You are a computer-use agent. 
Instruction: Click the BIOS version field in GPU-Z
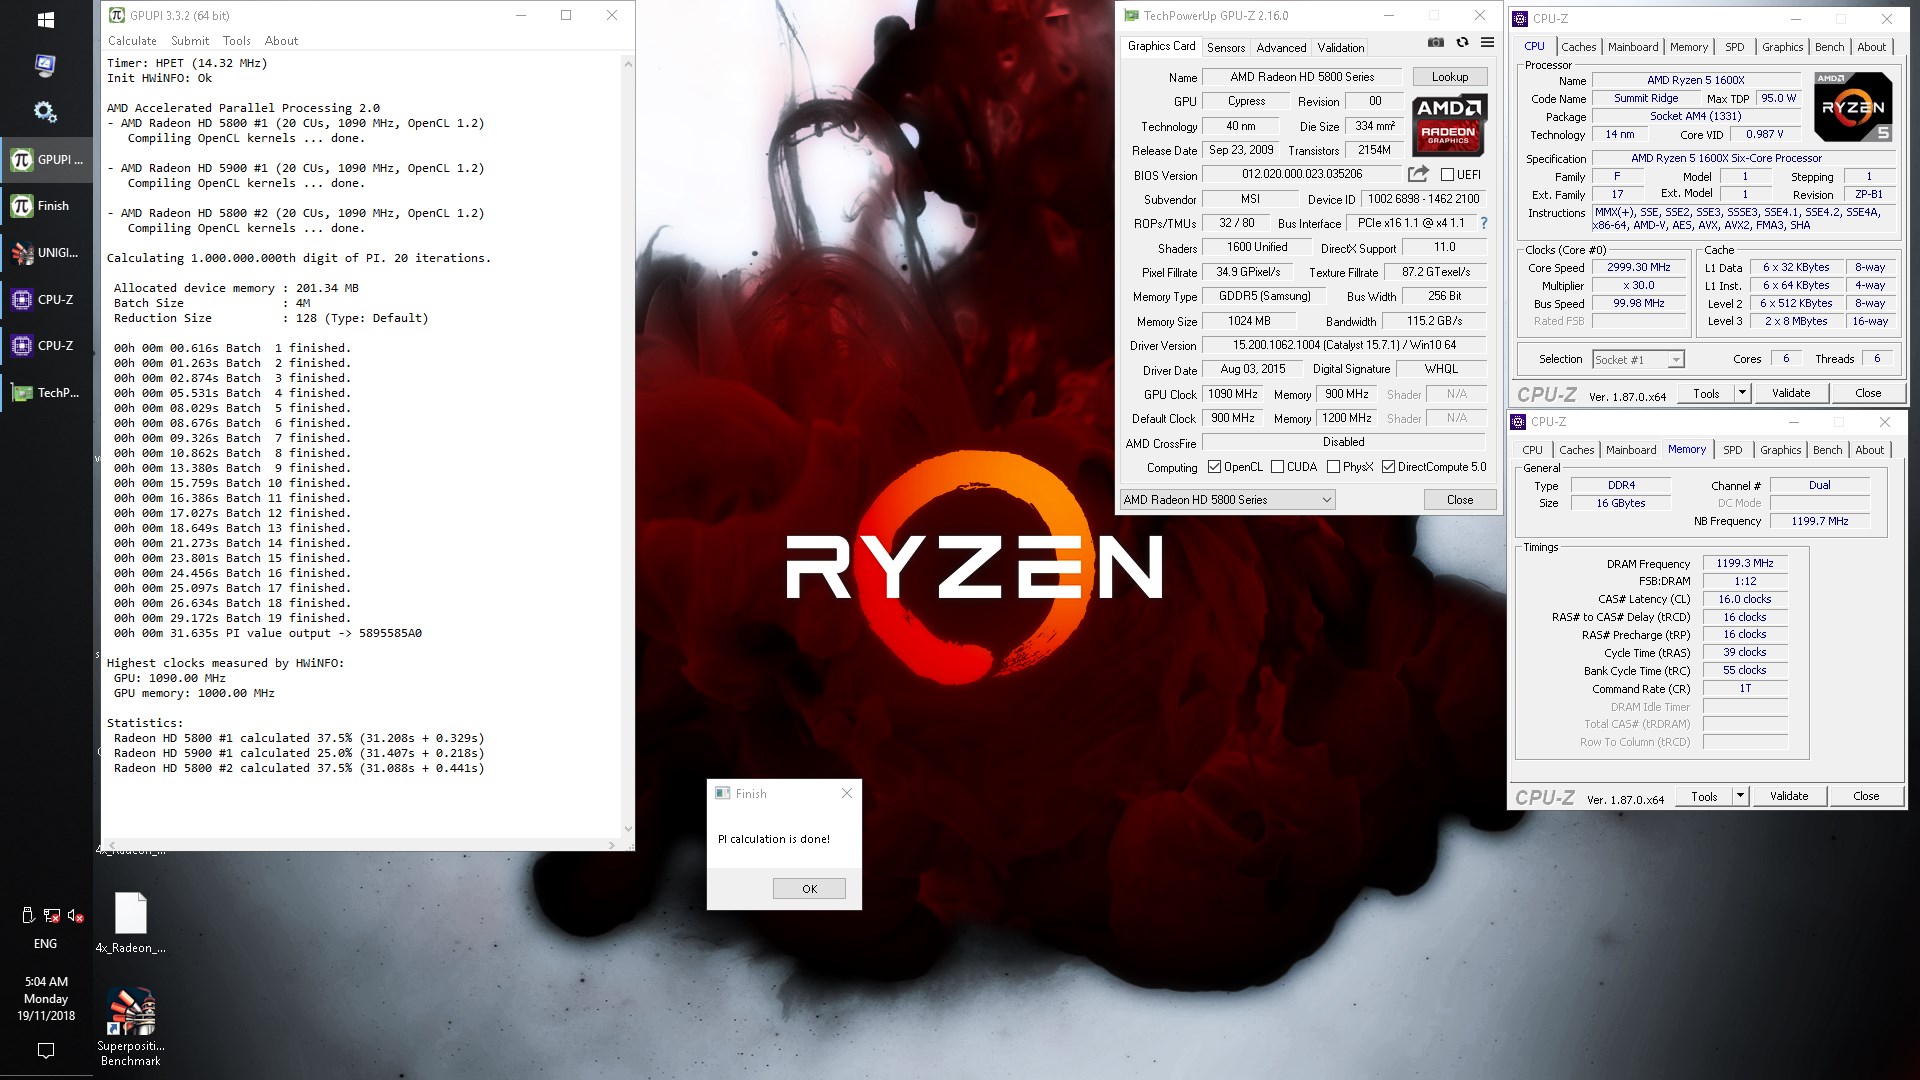(1302, 174)
